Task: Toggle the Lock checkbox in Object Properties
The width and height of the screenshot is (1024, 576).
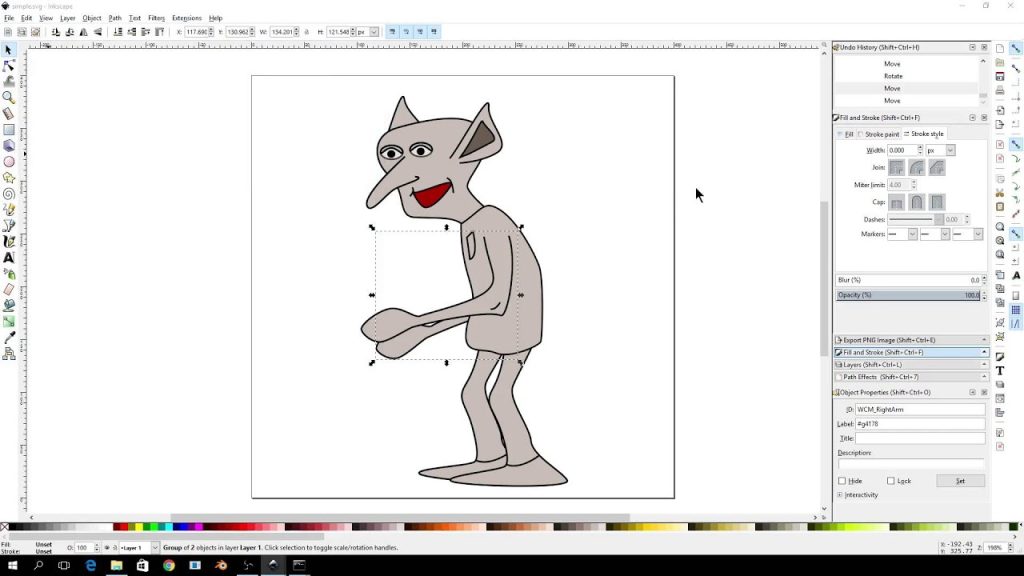Action: pyautogui.click(x=891, y=481)
